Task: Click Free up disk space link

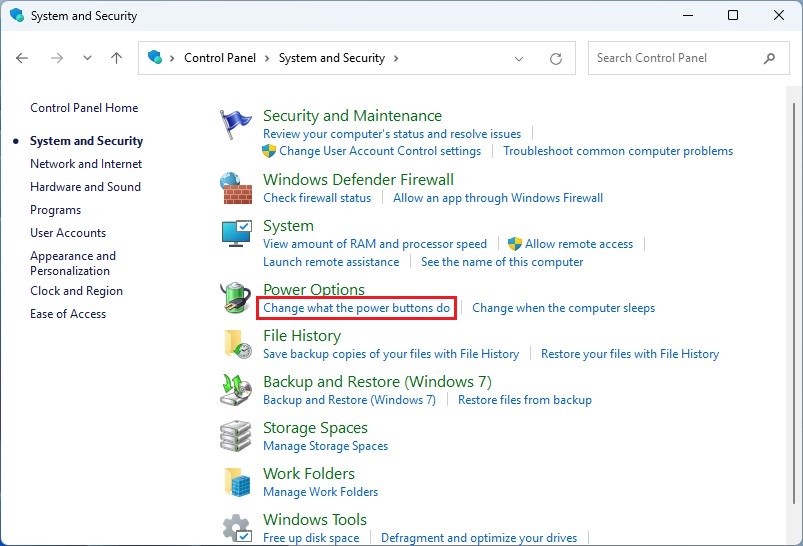Action: (311, 538)
